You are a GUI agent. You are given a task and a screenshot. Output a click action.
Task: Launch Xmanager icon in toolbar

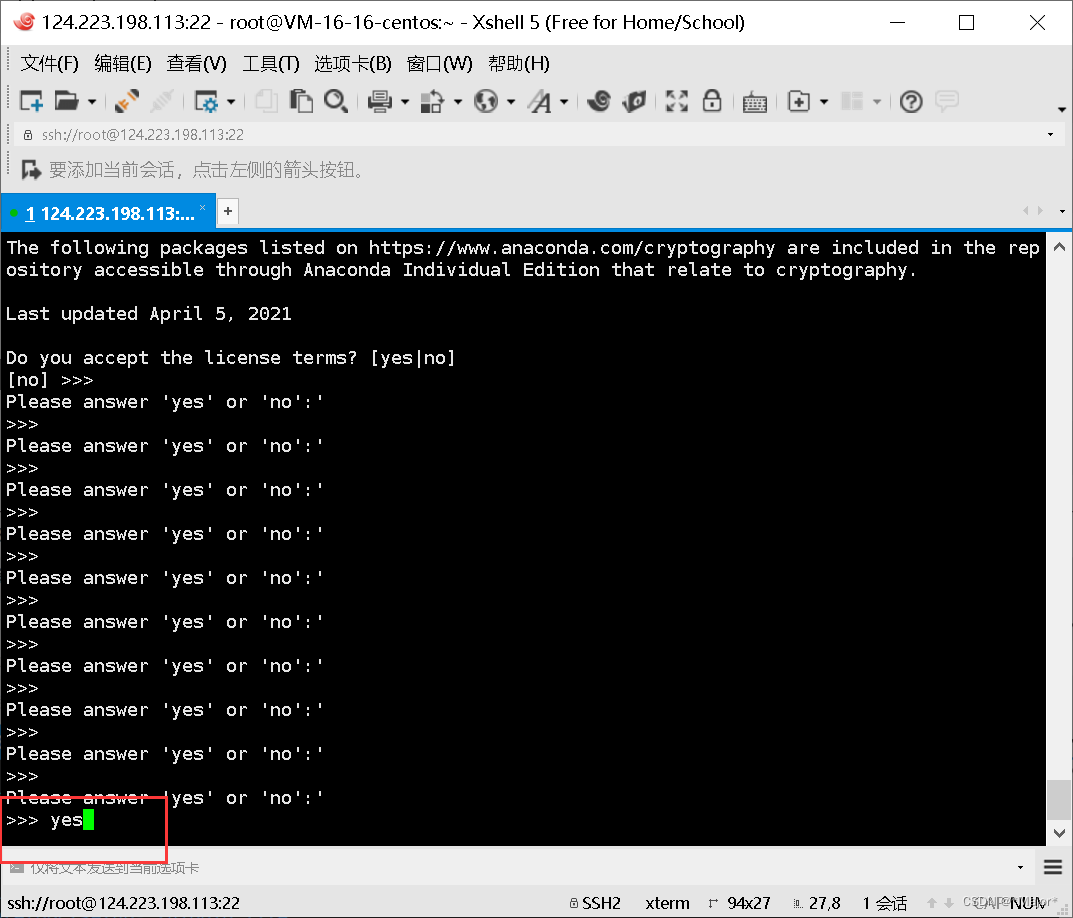[634, 101]
